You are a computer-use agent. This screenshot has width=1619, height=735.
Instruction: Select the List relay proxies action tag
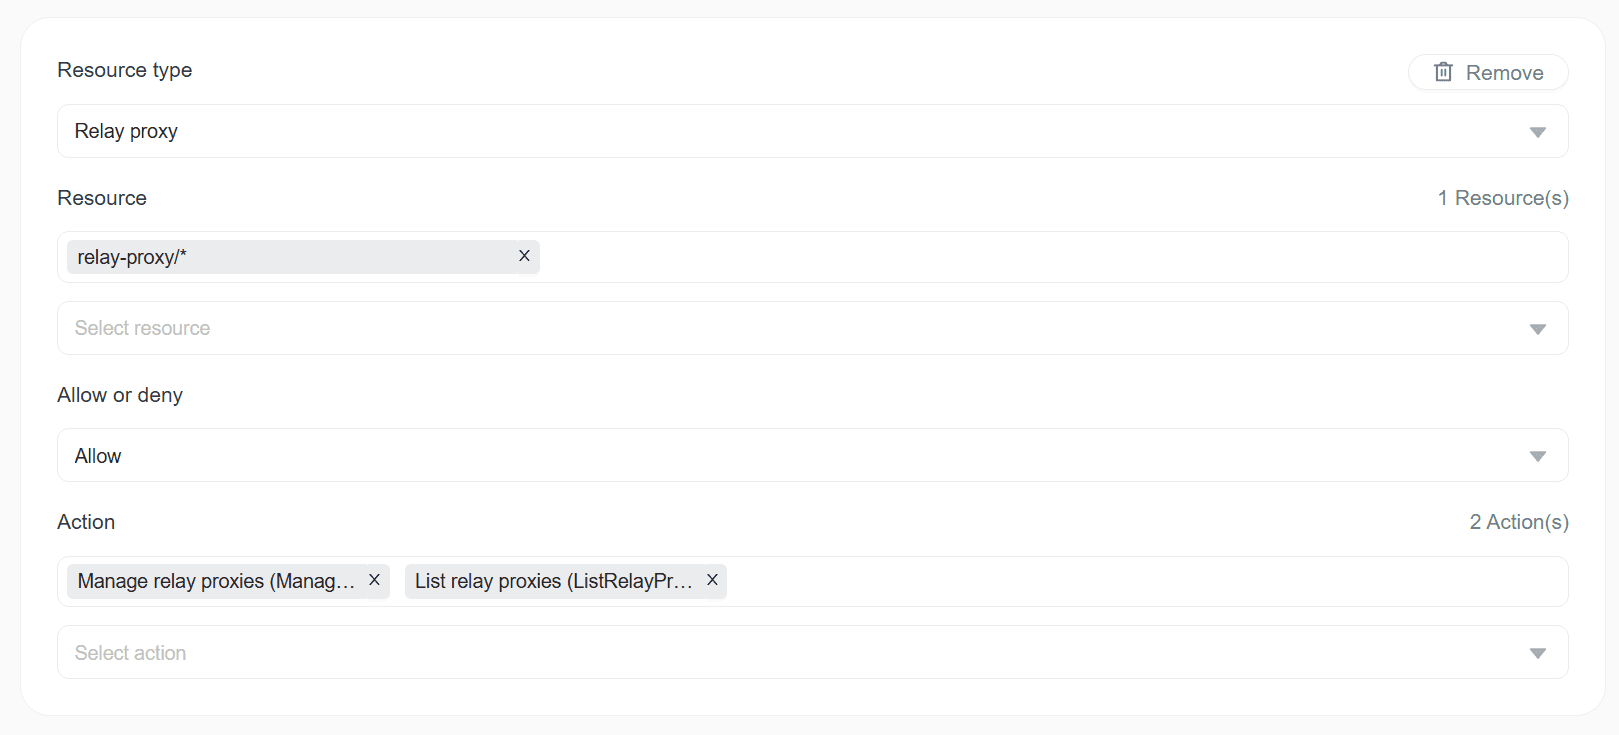(553, 581)
